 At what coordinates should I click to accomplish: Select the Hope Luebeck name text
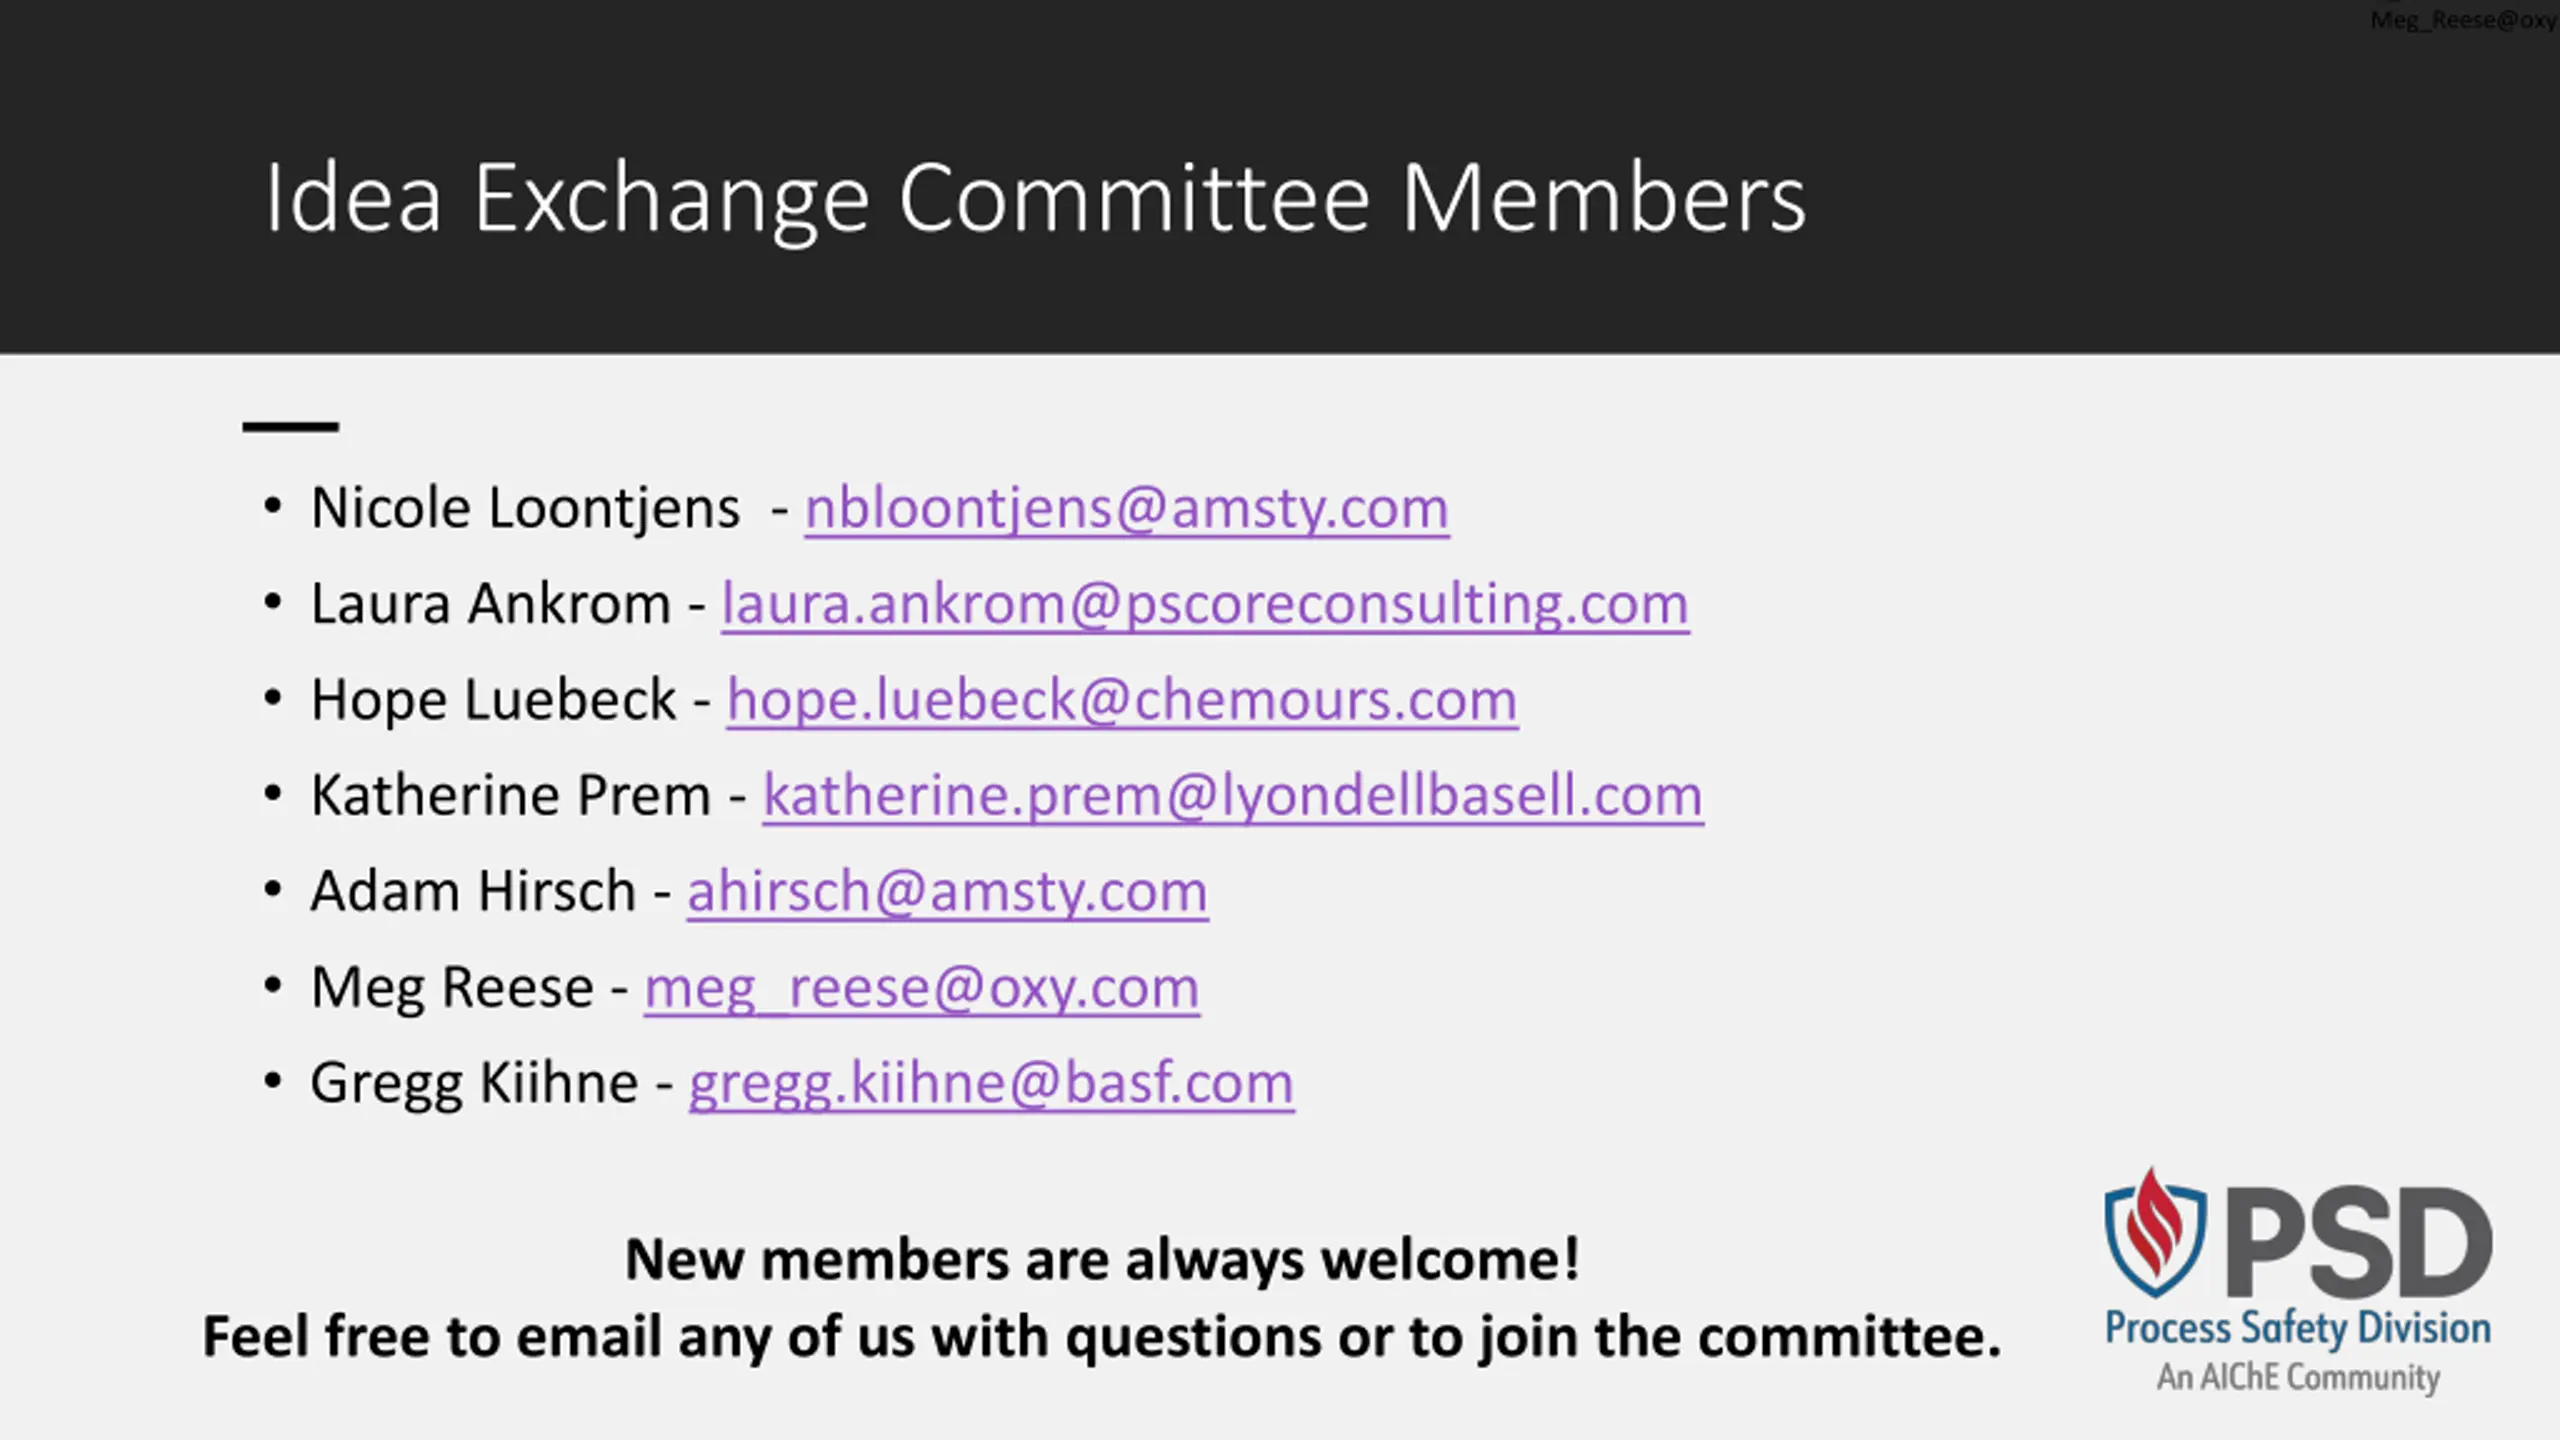[x=493, y=700]
